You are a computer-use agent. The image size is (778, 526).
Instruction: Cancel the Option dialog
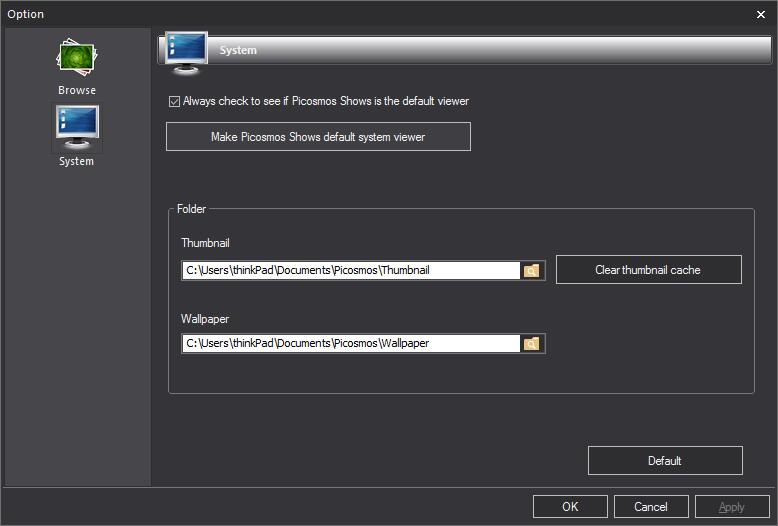coord(651,507)
